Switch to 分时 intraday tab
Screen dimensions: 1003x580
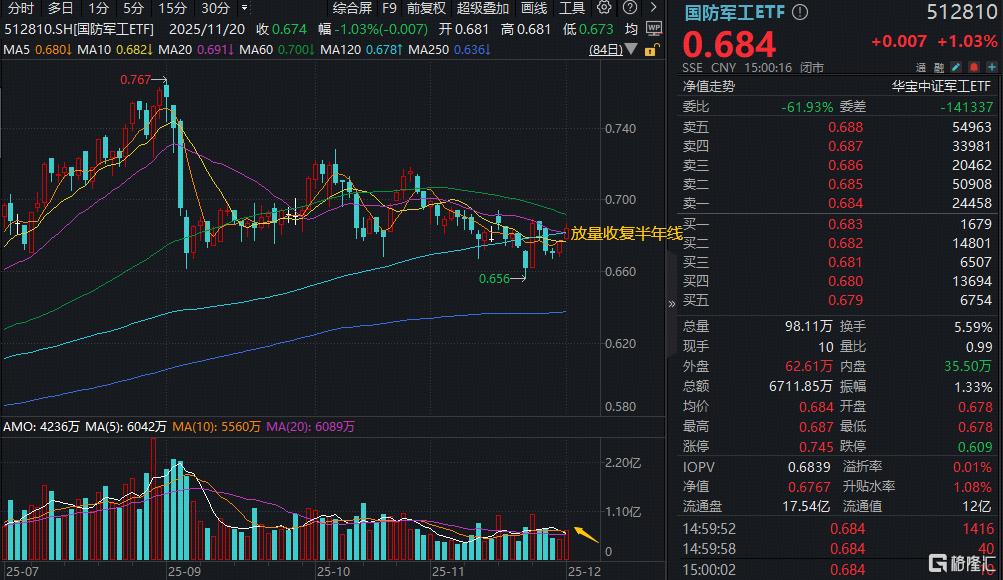click(x=20, y=8)
